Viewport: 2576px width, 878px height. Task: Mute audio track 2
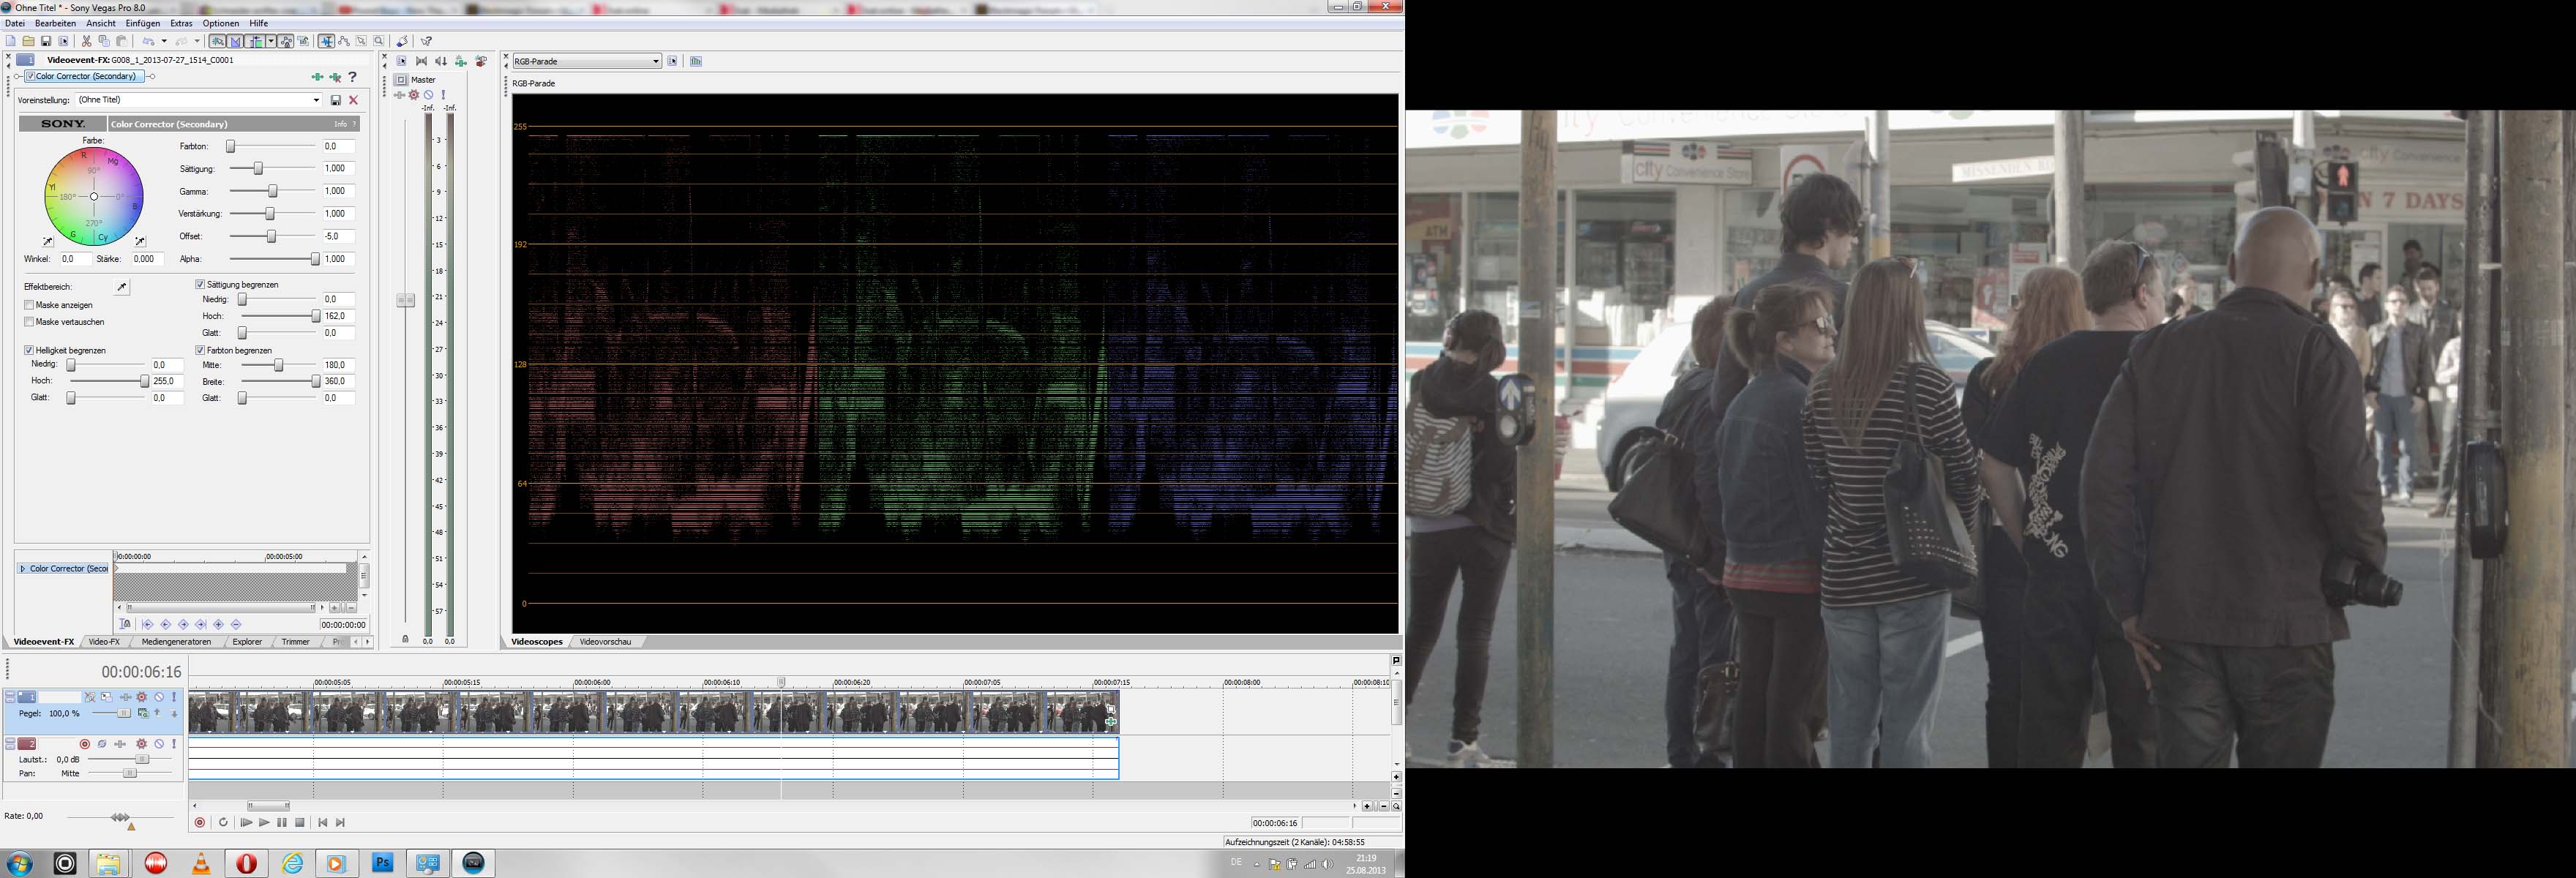[x=159, y=744]
